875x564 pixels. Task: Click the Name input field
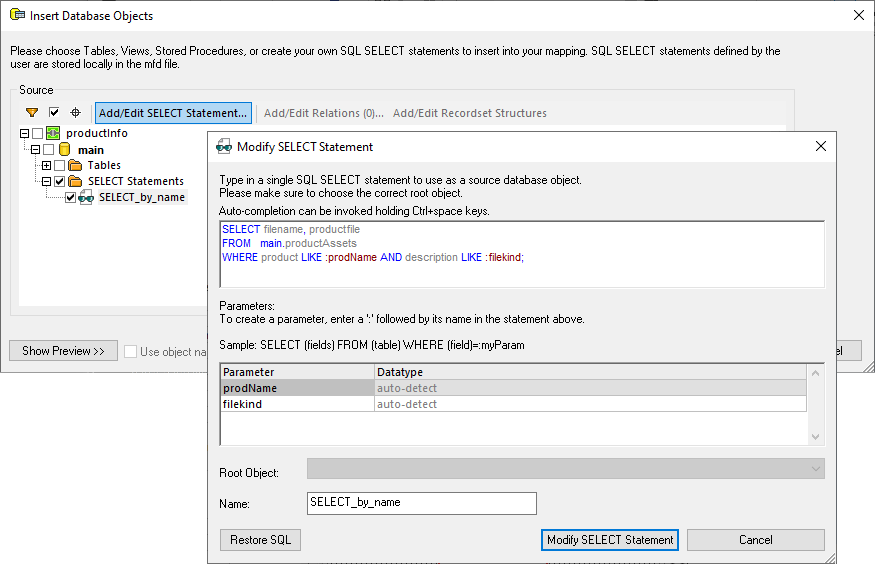point(421,503)
